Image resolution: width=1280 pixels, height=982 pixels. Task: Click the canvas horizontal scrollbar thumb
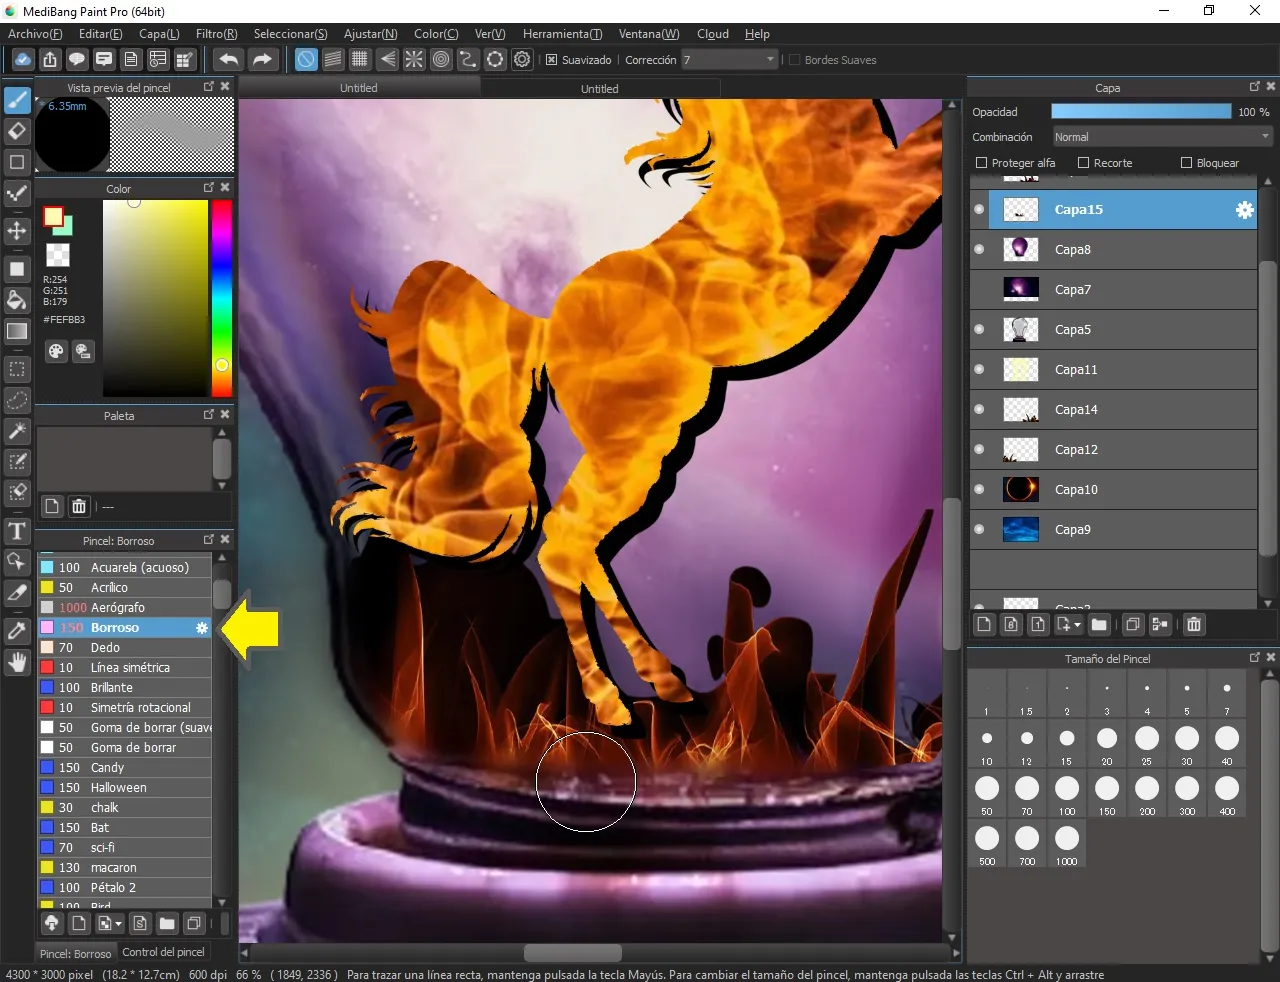click(573, 953)
